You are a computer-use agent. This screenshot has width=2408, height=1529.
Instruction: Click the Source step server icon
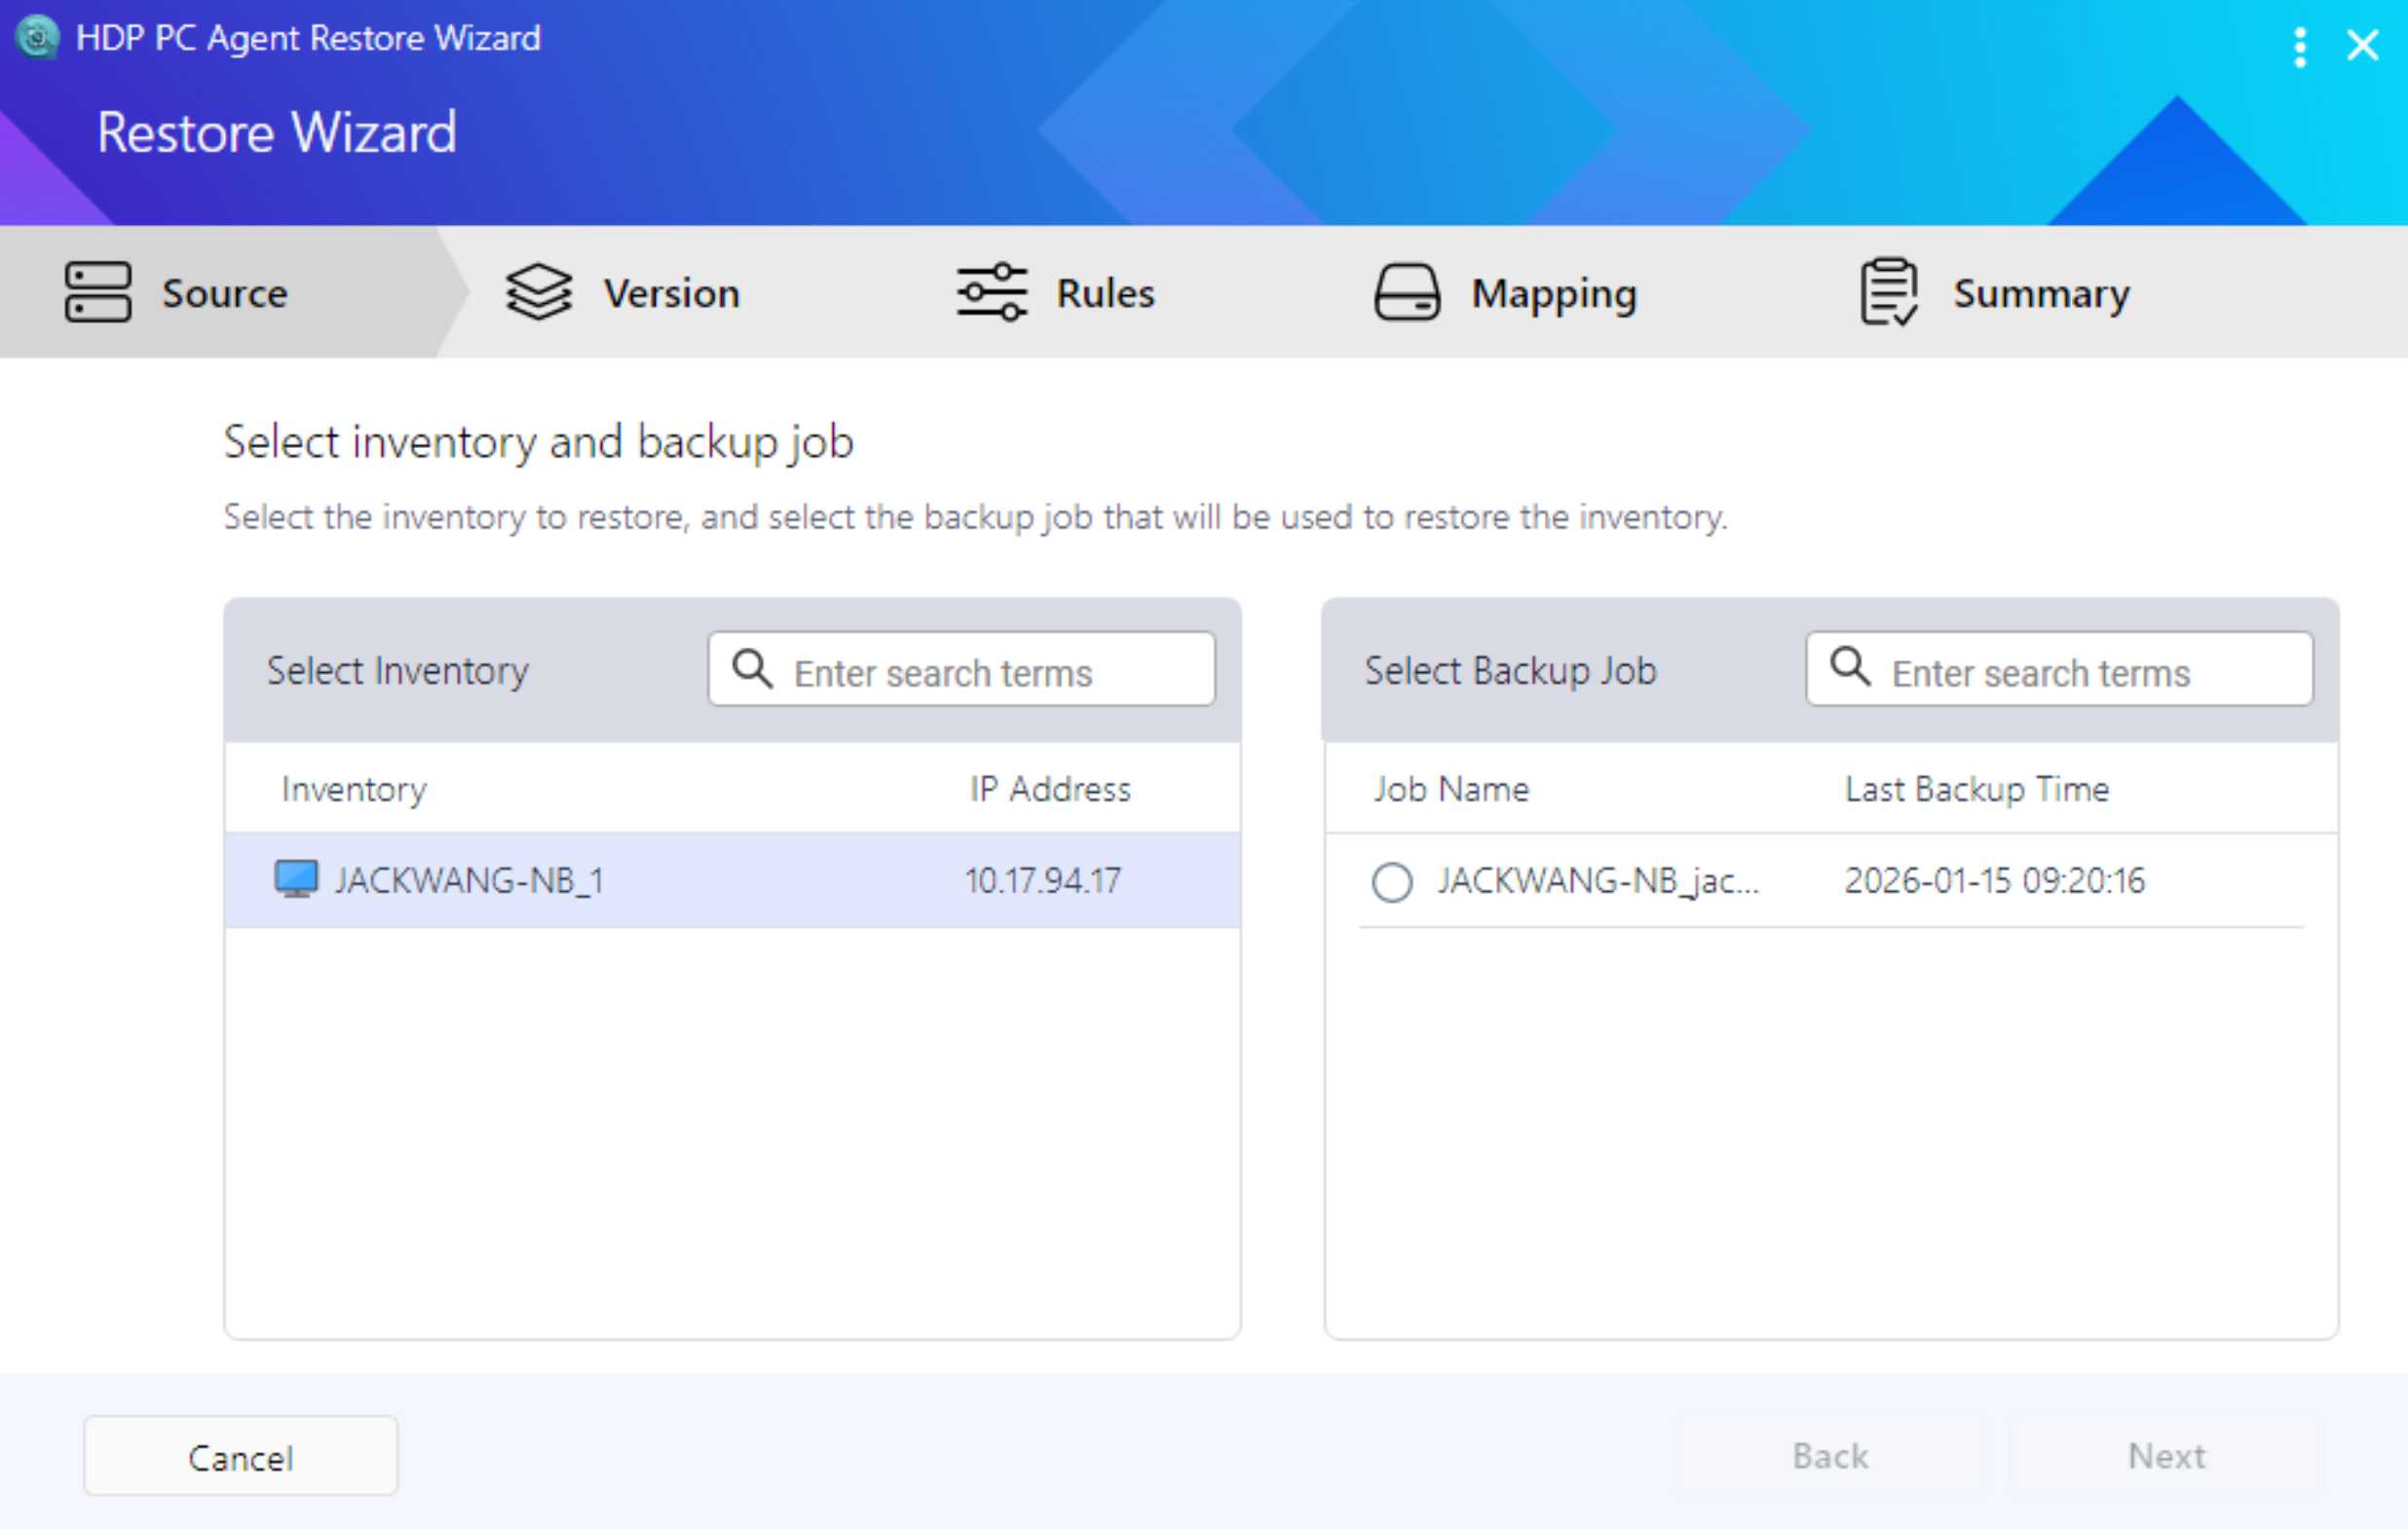97,292
